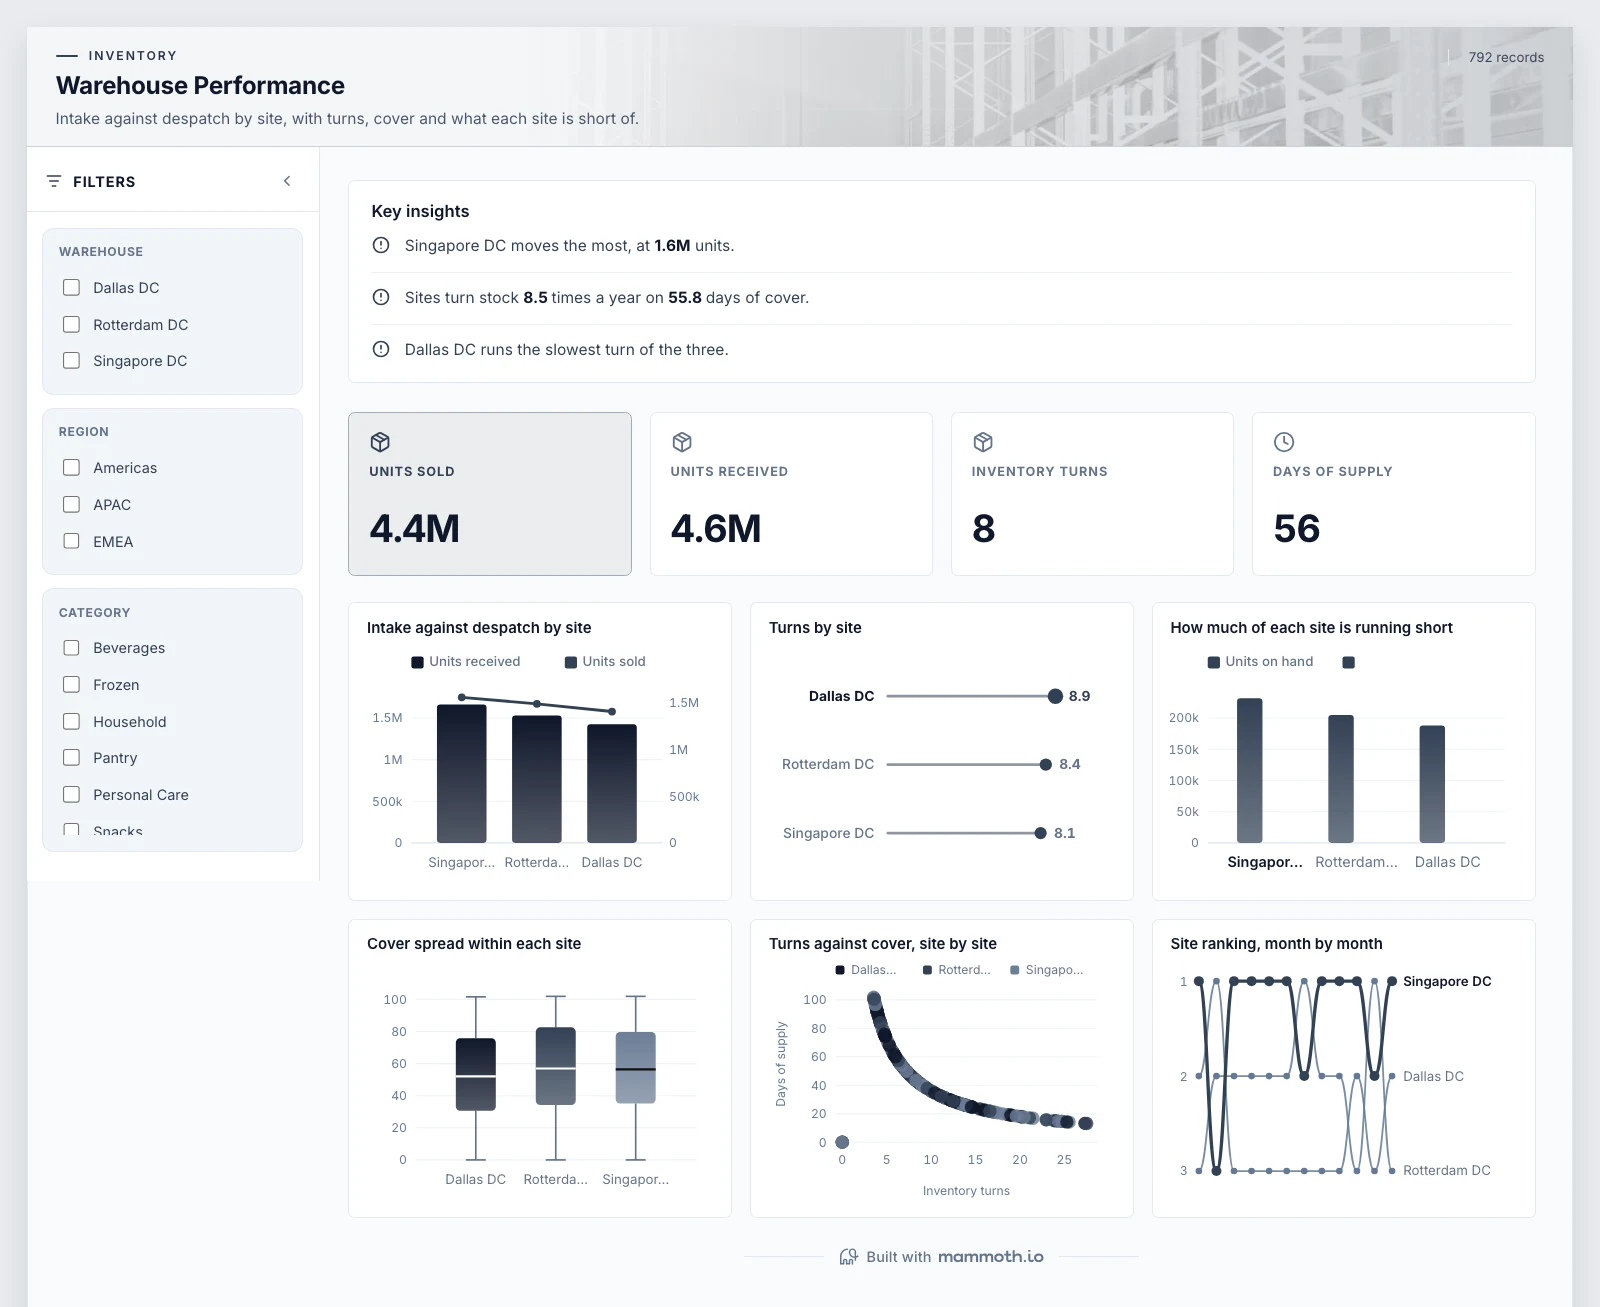Click the Rotterdam DC label in site ranking chart
Image resolution: width=1600 pixels, height=1307 pixels.
coord(1447,1170)
